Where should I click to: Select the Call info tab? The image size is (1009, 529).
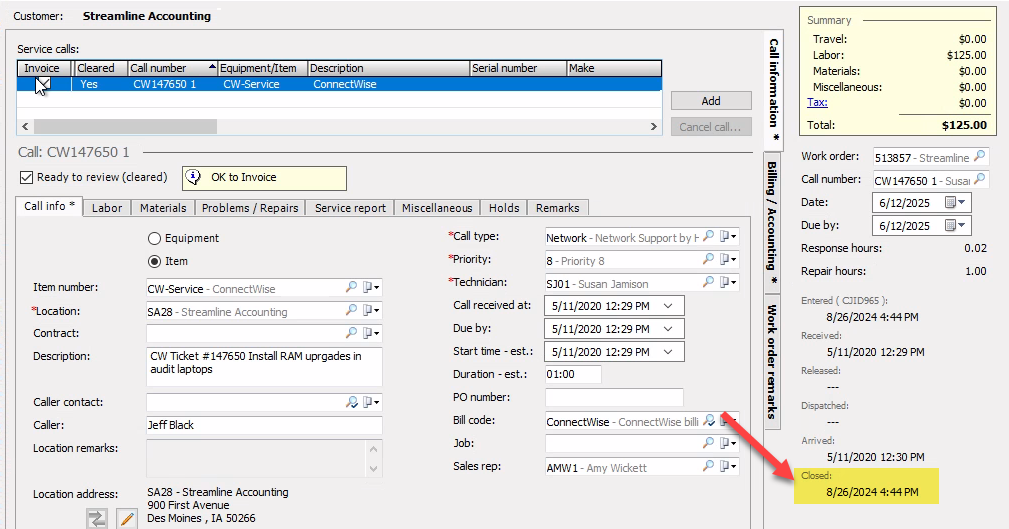(x=49, y=206)
